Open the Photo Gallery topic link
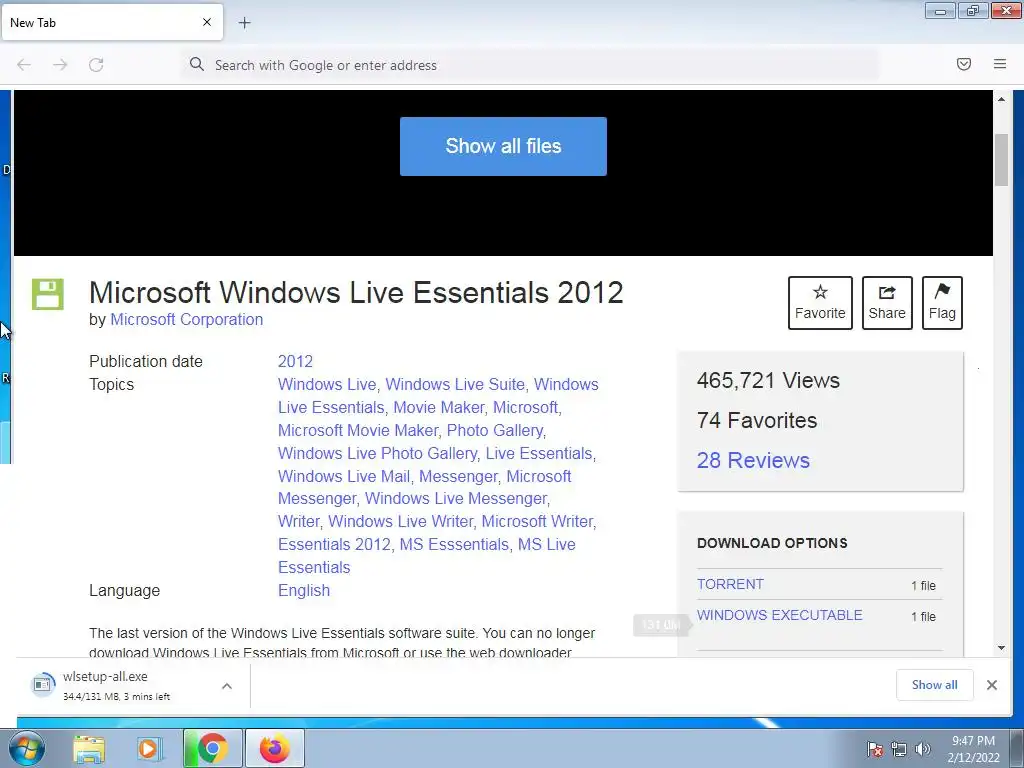Viewport: 1024px width, 768px height. coord(494,430)
